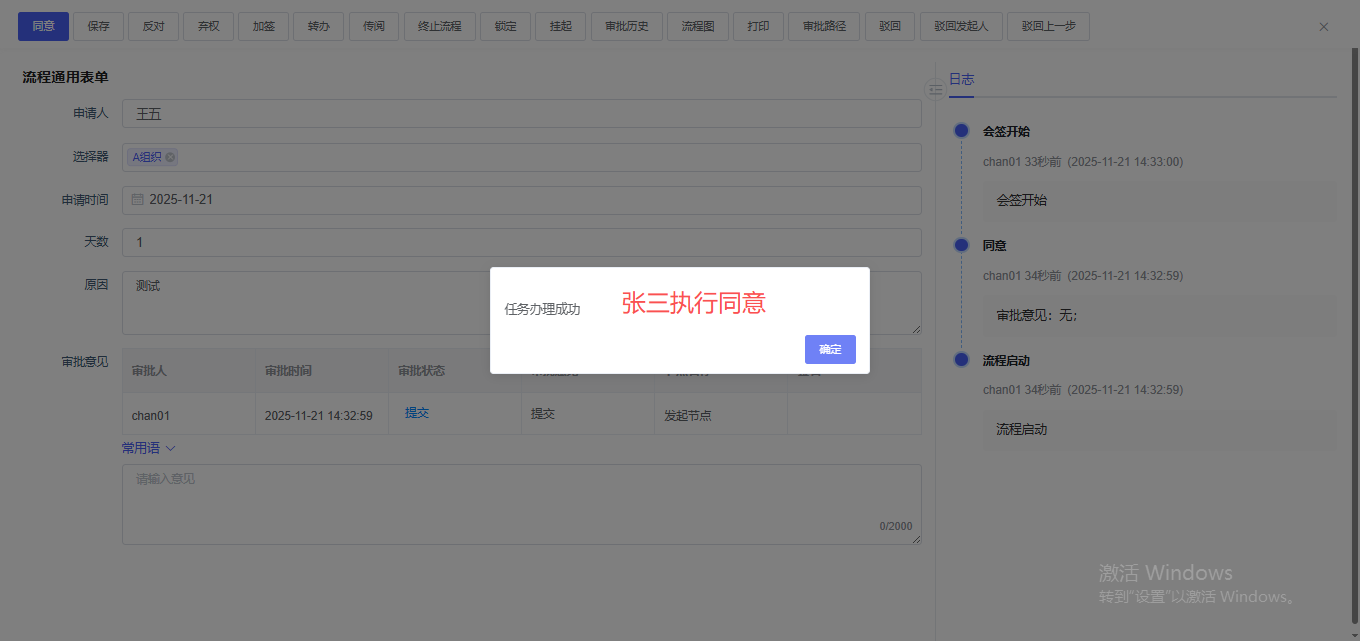Viewport: 1360px width, 641px height.
Task: Click the 终止流程 button
Action: 439,26
